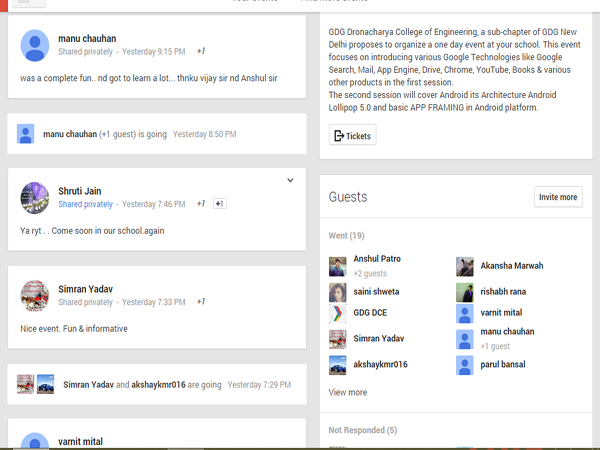Click 'Ya ryt . . Come soon' comment

coord(92,231)
